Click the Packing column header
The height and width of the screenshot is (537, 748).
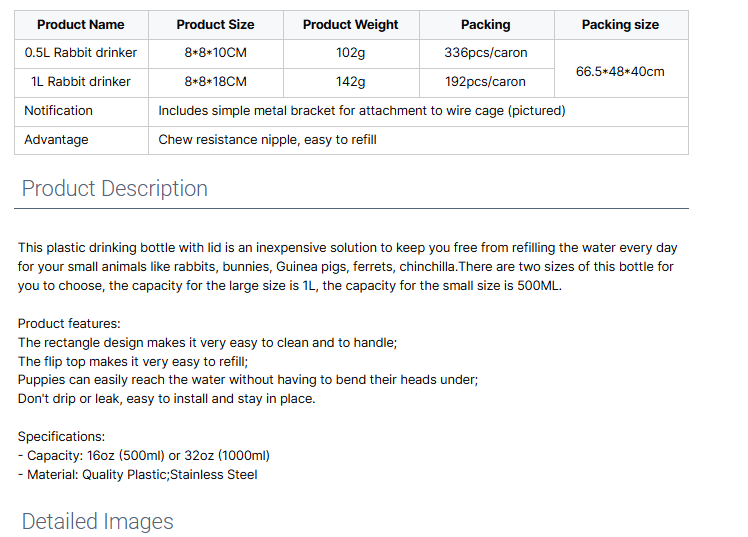485,25
